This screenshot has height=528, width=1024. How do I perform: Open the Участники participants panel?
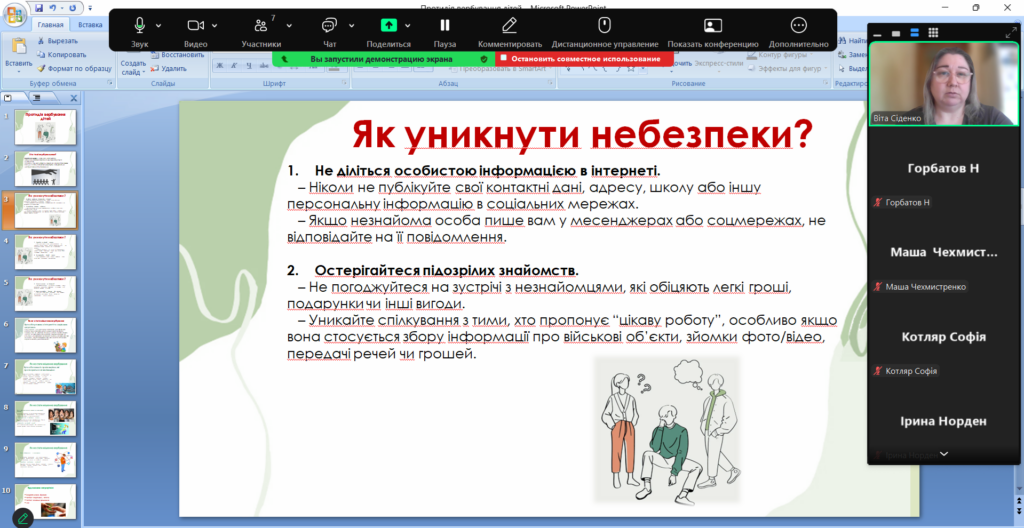[261, 25]
